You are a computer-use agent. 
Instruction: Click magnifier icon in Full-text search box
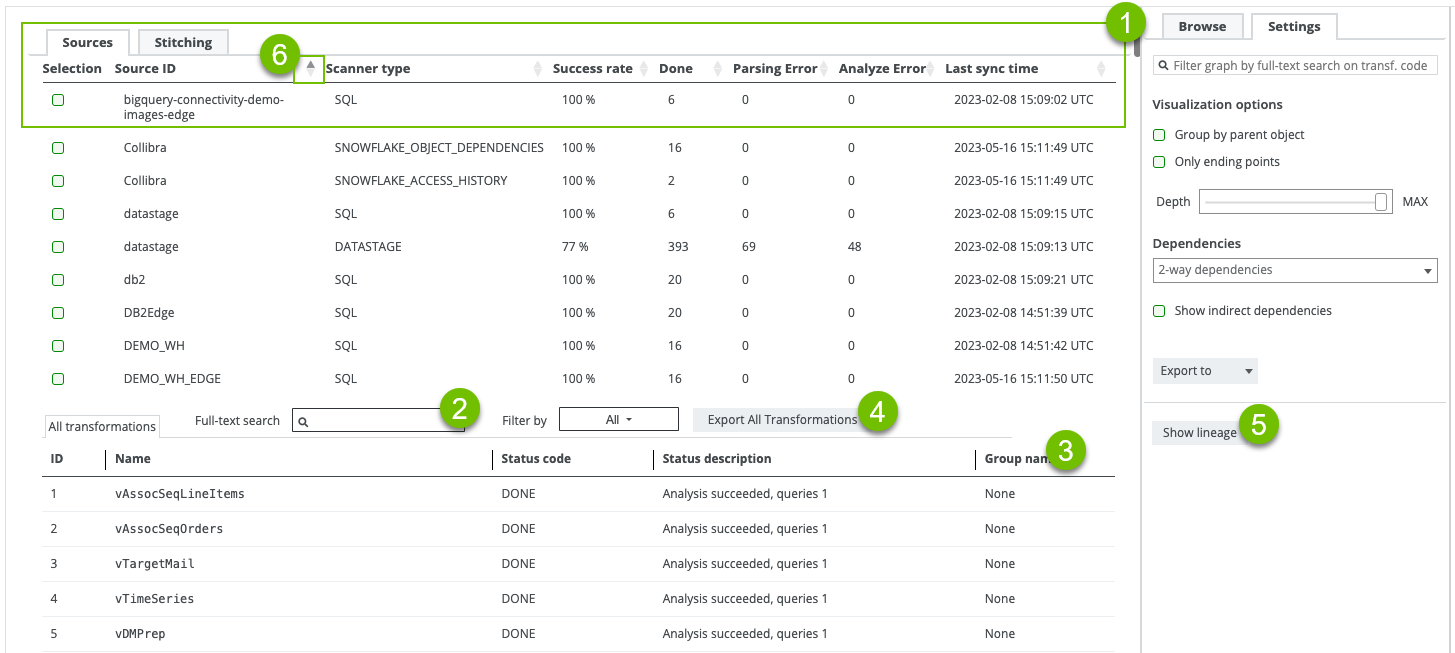tap(303, 422)
